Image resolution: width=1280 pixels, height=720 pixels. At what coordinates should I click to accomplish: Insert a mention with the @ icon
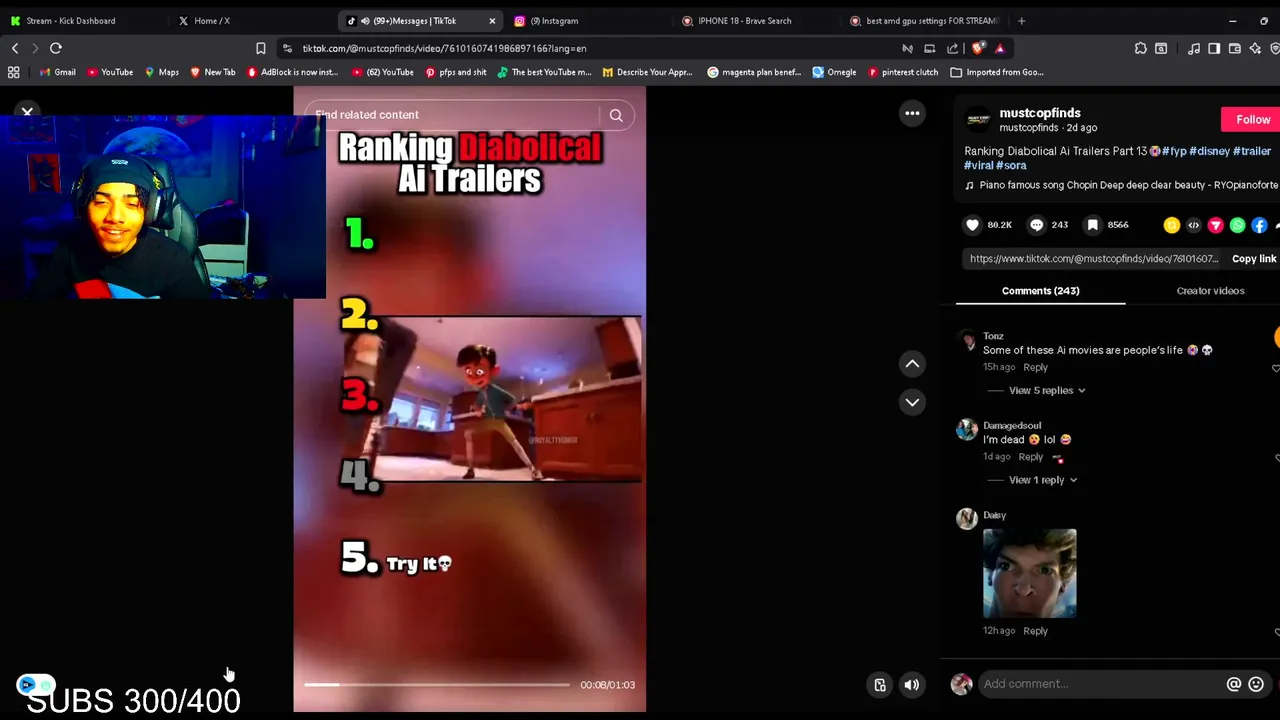coord(1234,684)
